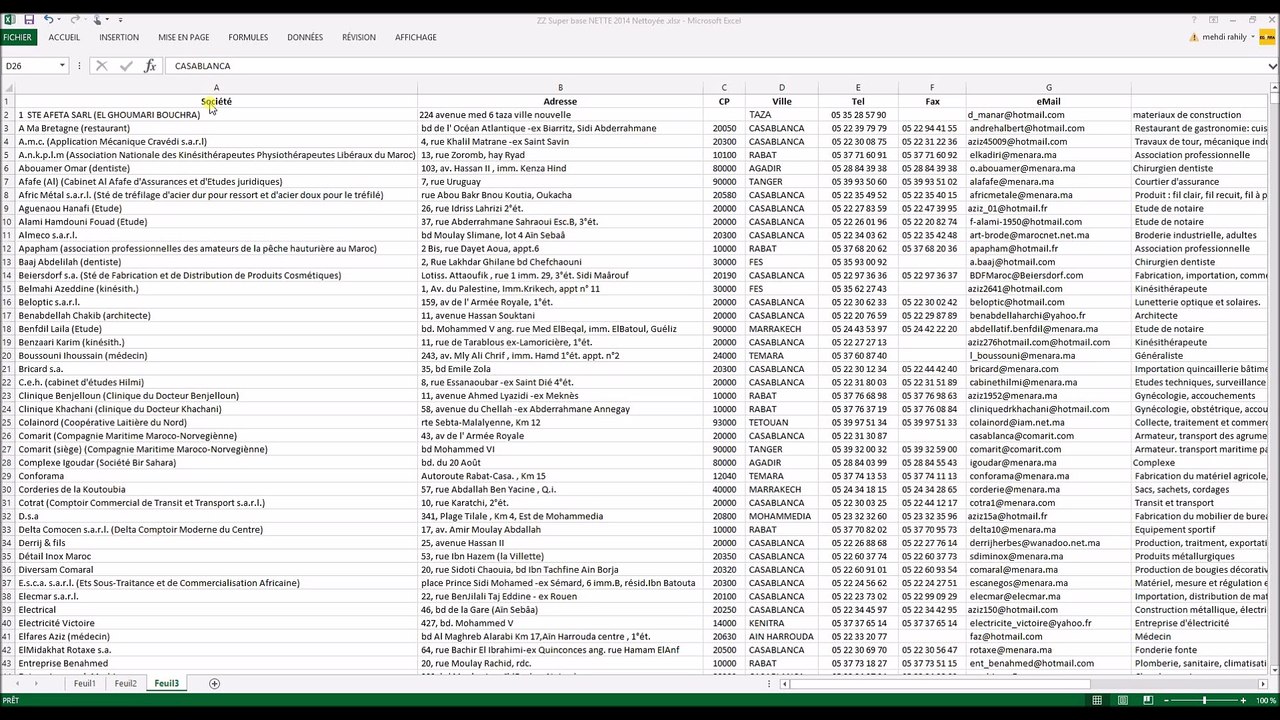The height and width of the screenshot is (720, 1280).
Task: Select the email cell igoudar@menara.ma
Action: [1049, 463]
